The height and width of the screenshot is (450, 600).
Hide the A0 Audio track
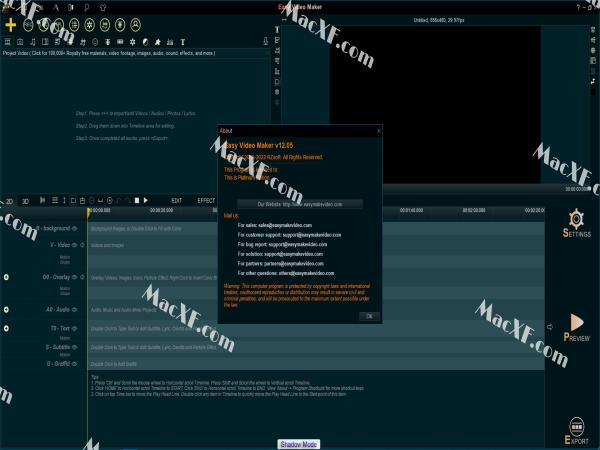pyautogui.click(x=75, y=310)
